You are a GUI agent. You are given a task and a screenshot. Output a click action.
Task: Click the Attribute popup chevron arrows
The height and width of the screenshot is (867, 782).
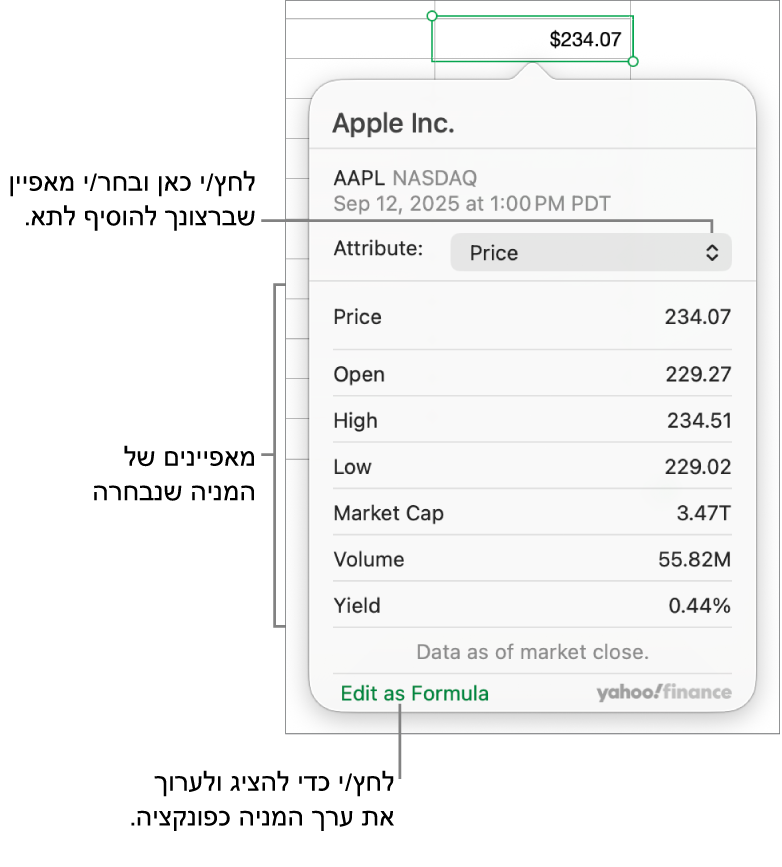coord(712,253)
